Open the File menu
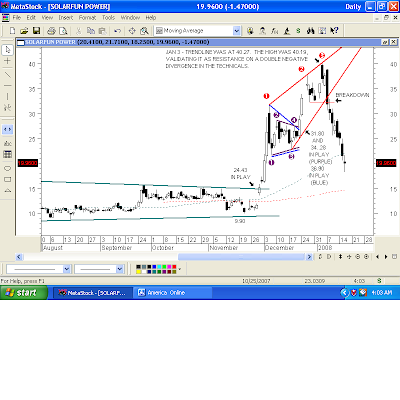The image size is (400, 400). [16, 18]
